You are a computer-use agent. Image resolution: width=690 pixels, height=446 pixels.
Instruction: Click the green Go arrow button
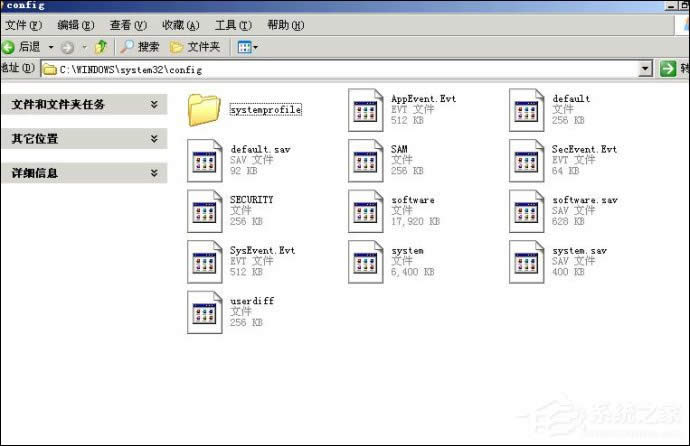[668, 69]
